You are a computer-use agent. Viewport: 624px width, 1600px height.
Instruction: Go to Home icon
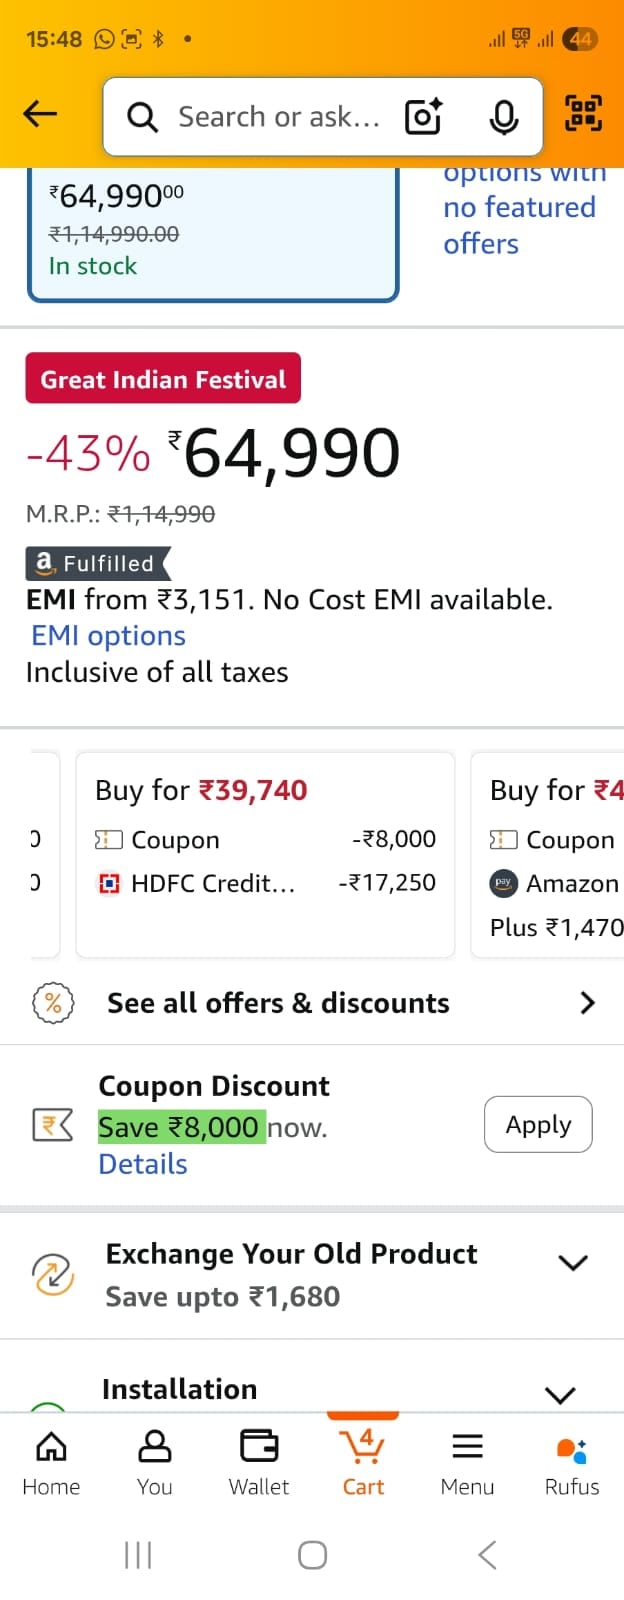(51, 1461)
